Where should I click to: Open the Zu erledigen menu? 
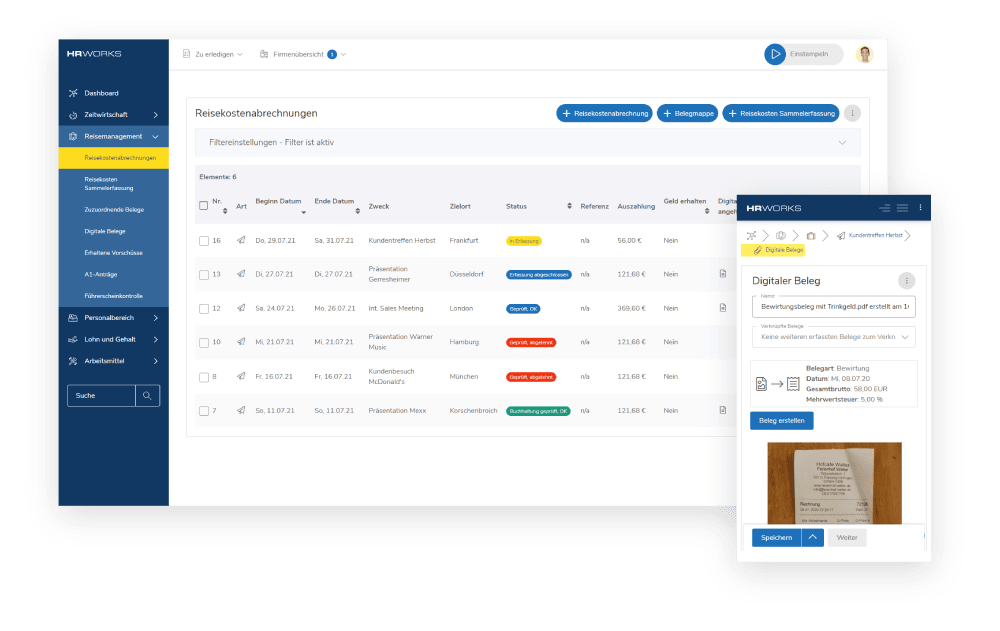pos(212,54)
